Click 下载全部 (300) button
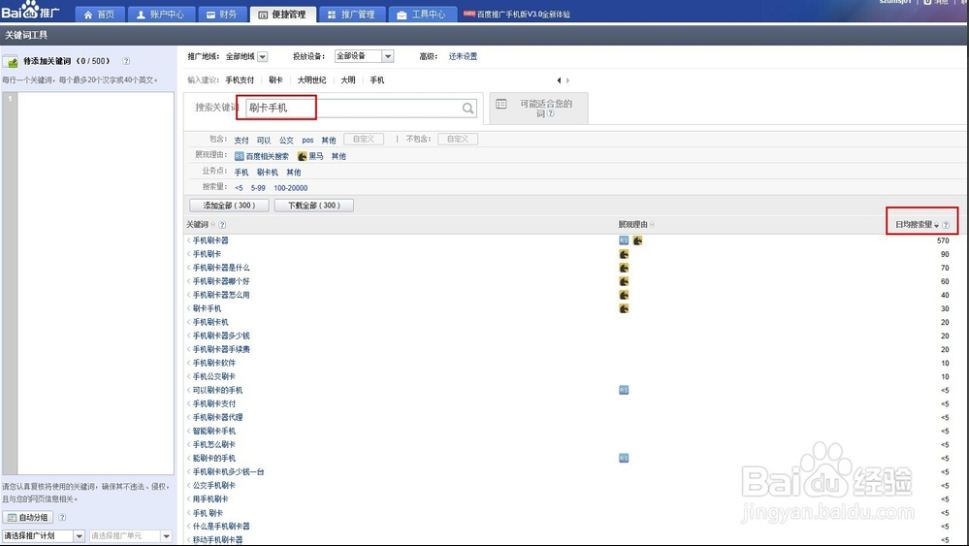The image size is (969, 546). pyautogui.click(x=314, y=205)
